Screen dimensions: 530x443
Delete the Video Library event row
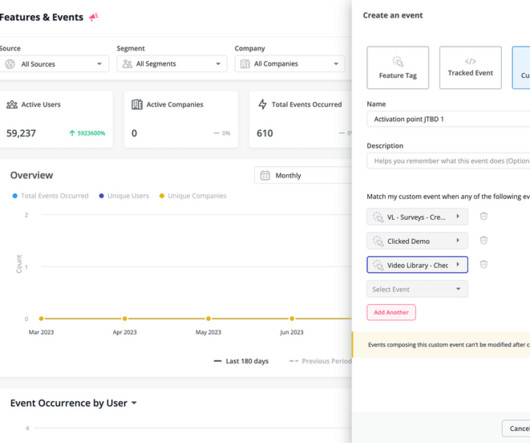pyautogui.click(x=484, y=264)
